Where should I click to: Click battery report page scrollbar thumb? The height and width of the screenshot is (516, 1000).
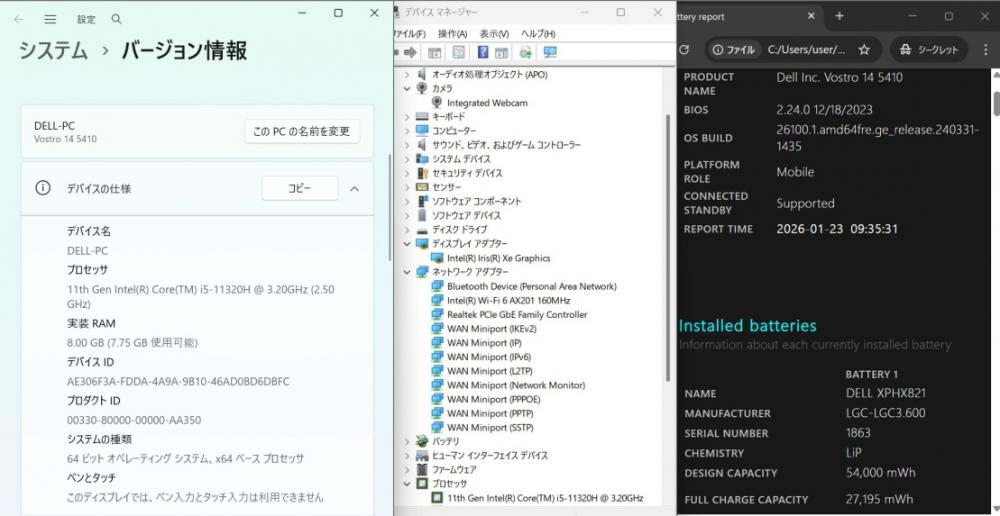(x=996, y=103)
